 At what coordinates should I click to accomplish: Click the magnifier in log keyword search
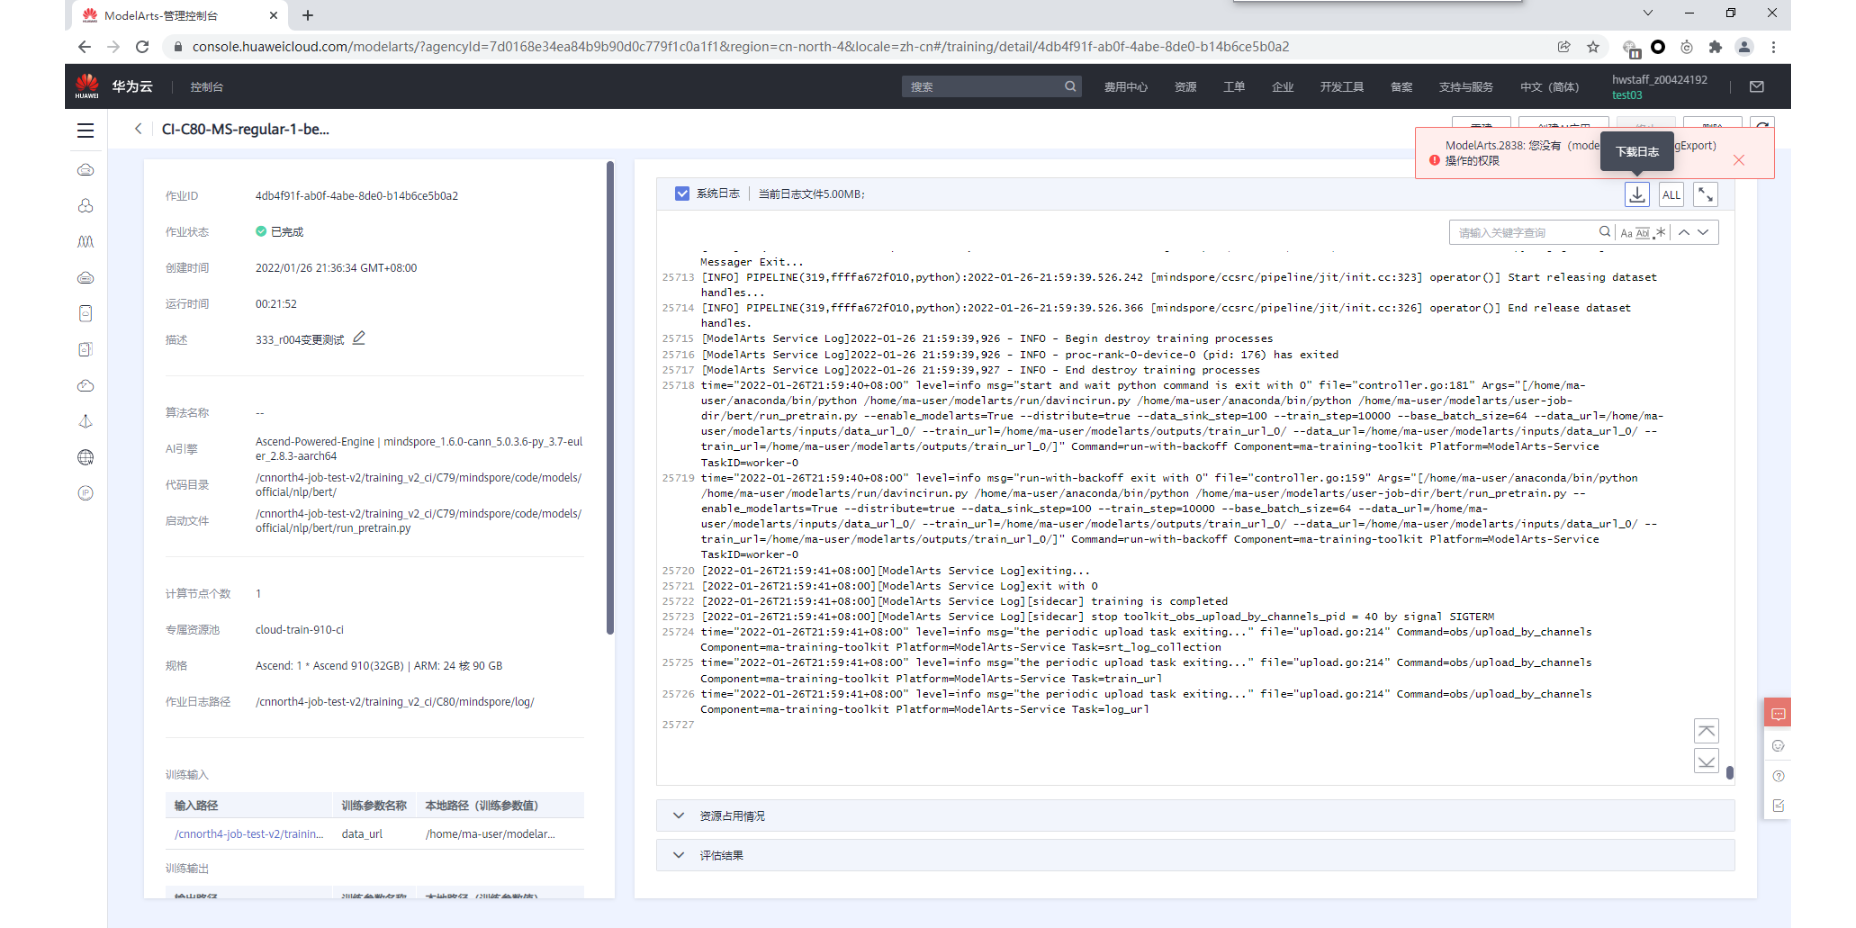1605,232
